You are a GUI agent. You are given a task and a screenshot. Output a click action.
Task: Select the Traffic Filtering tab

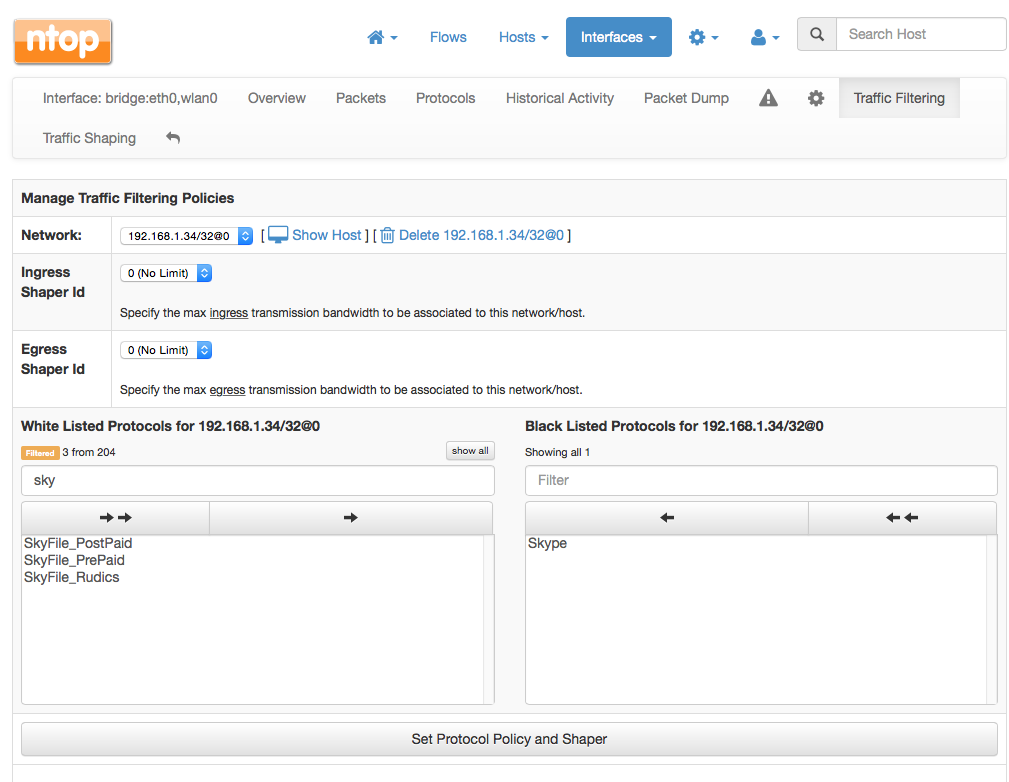pos(899,98)
